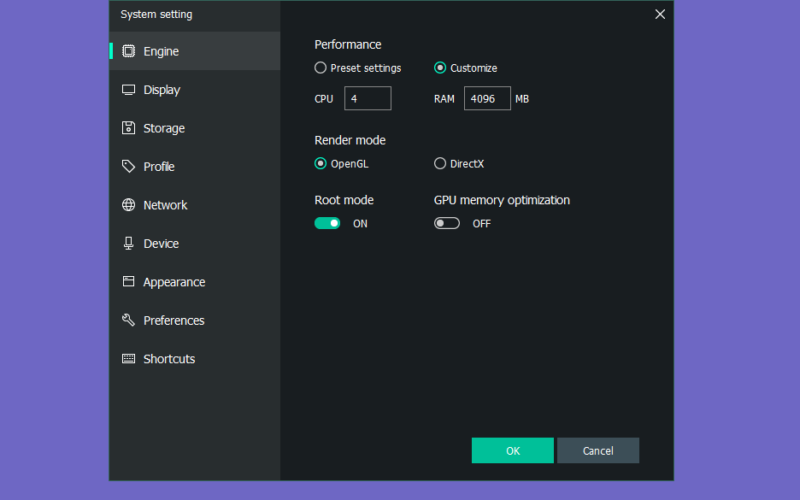The image size is (800, 500).
Task: Choose OpenGL render mode
Action: (320, 163)
